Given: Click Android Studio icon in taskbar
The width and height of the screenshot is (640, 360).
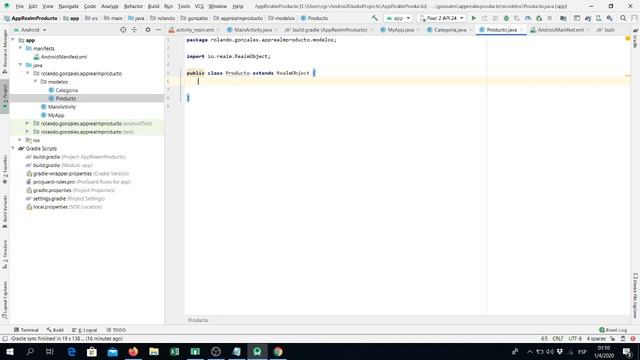Looking at the screenshot, I should tap(257, 351).
